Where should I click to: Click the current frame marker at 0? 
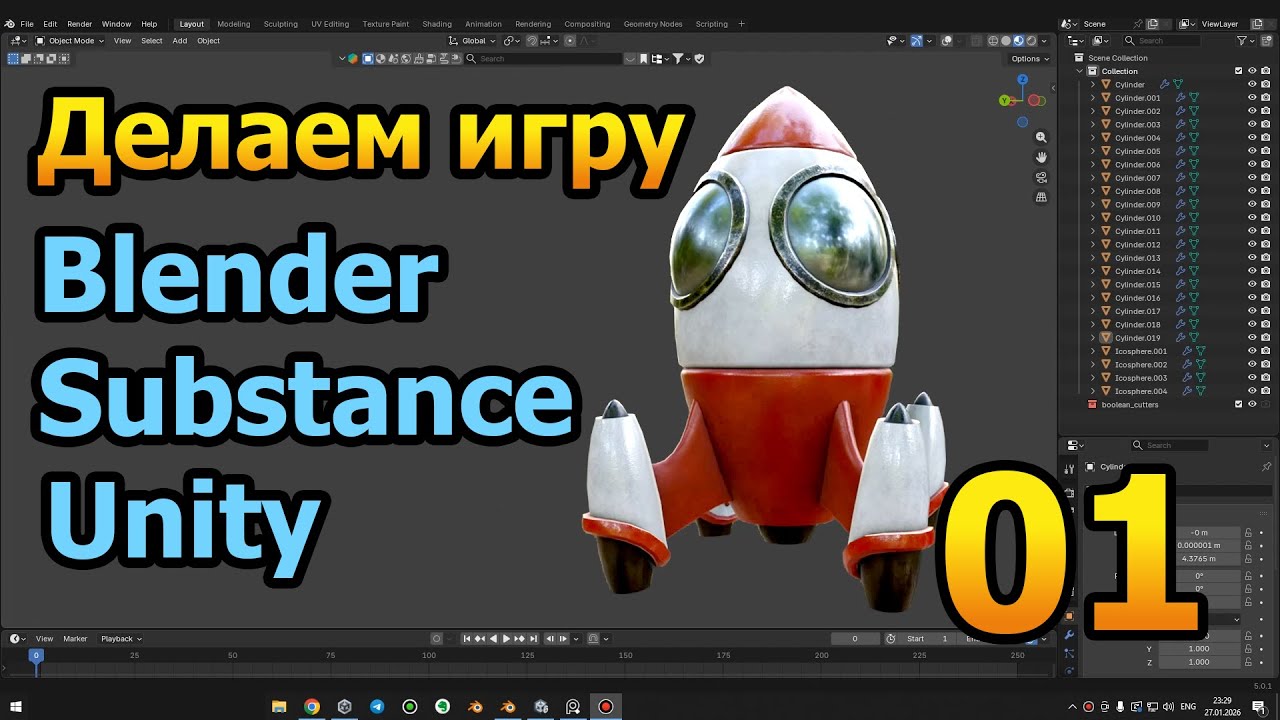[x=36, y=656]
